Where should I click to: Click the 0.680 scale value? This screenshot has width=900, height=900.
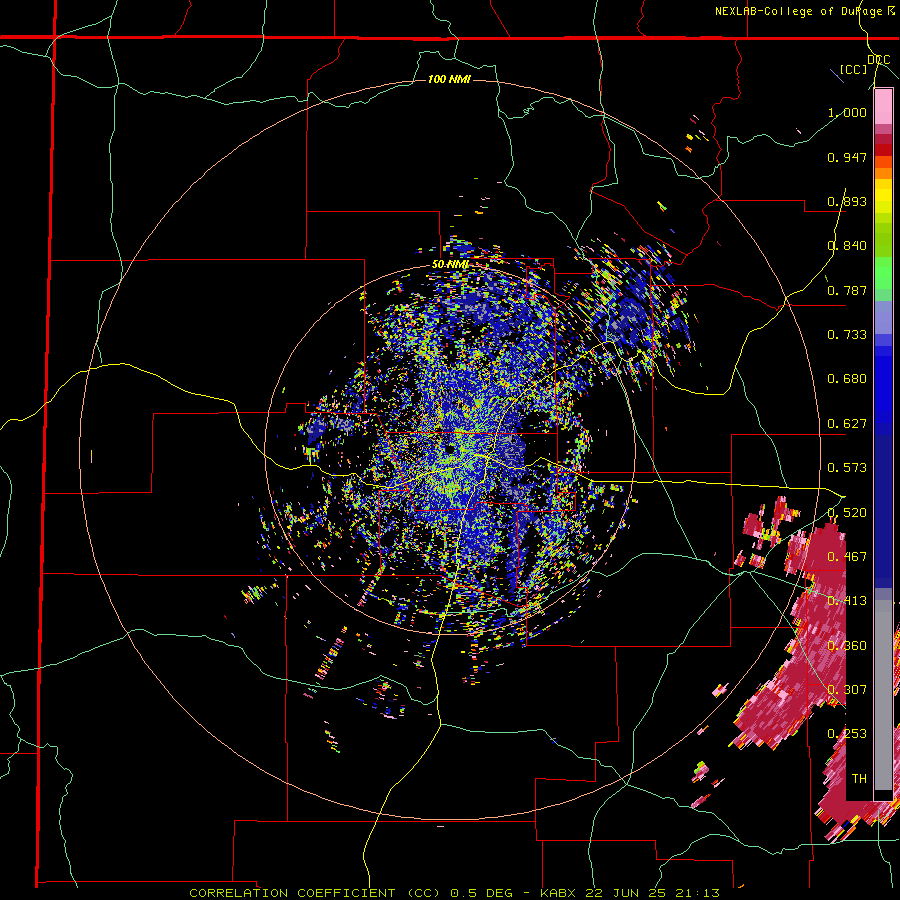coord(847,379)
